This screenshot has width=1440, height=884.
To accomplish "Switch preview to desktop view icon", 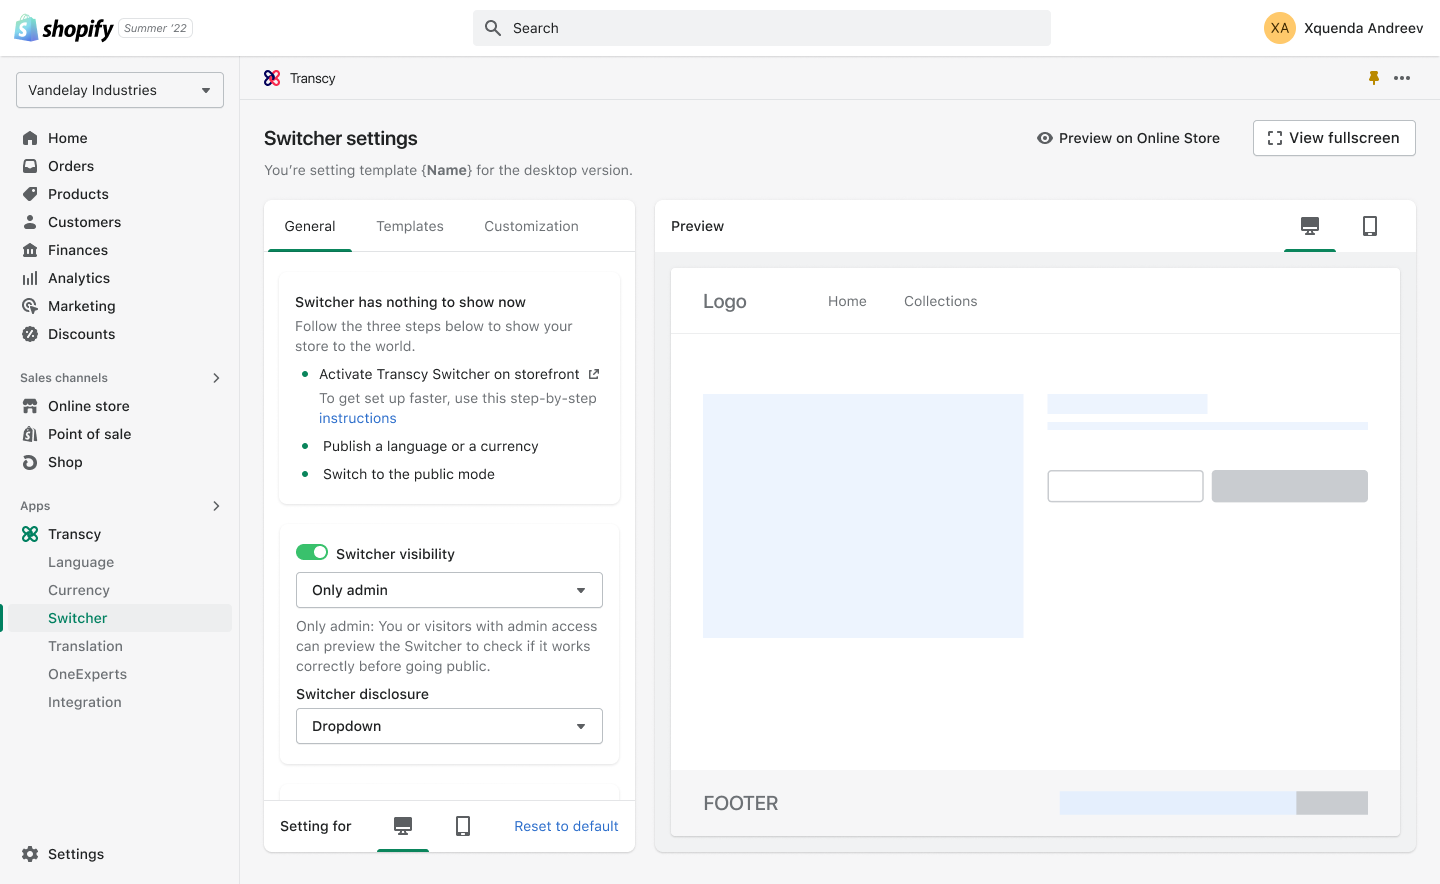I will point(1310,226).
